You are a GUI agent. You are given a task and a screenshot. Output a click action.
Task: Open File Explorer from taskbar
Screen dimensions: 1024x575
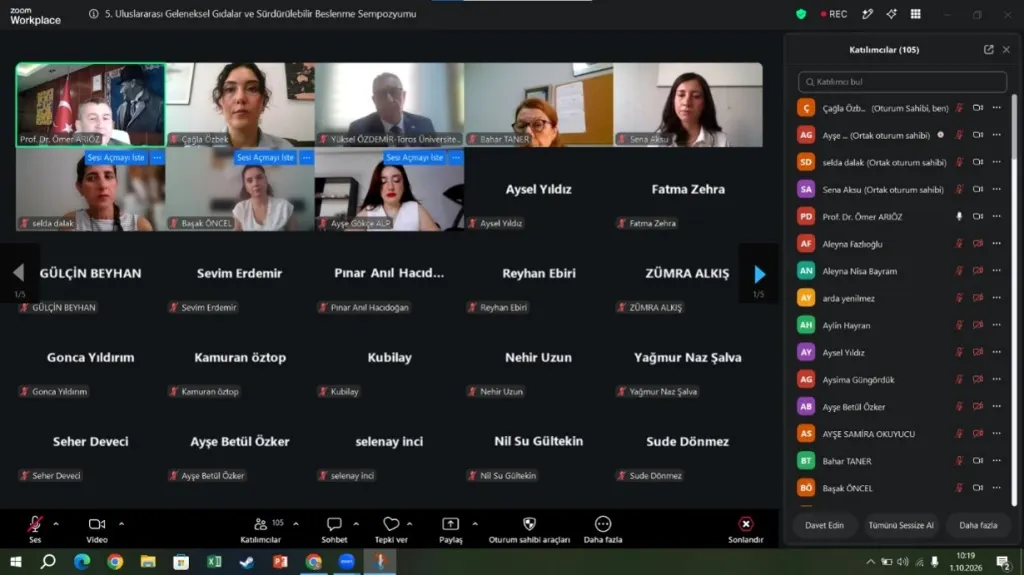tap(148, 562)
